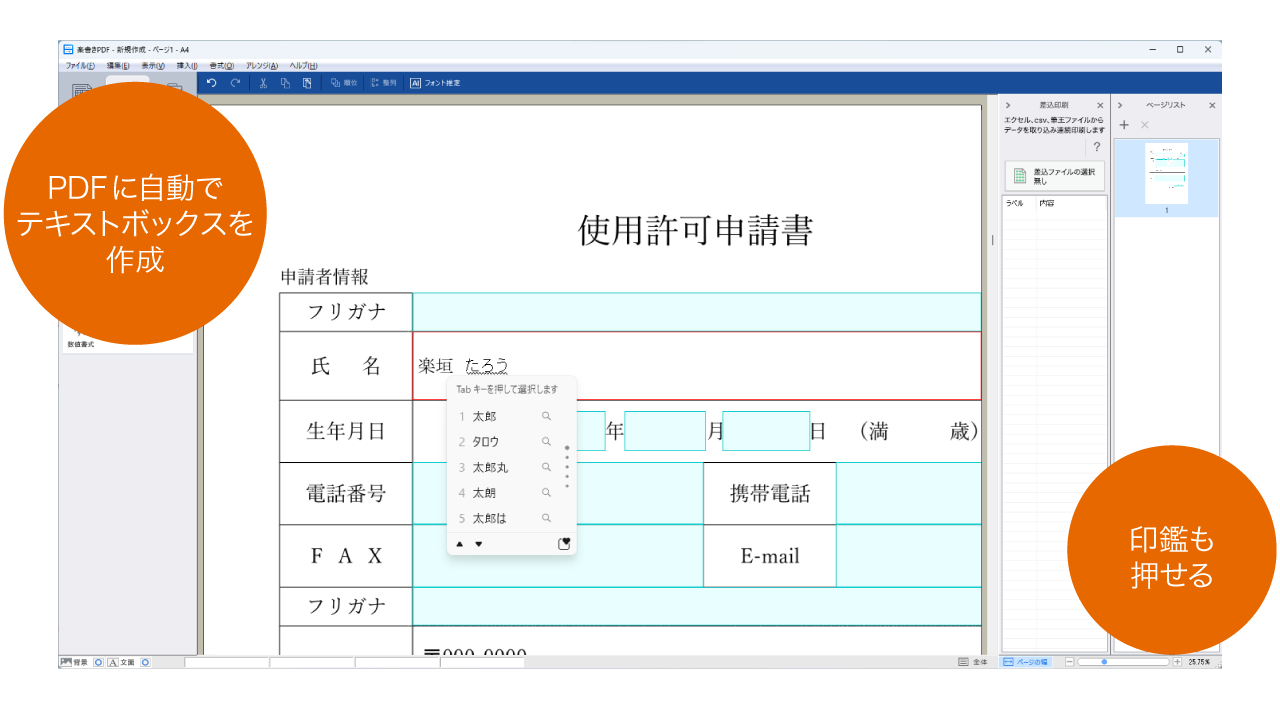Click the Undo arrow in the toolbar
Image resolution: width=1280 pixels, height=709 pixels.
pyautogui.click(x=211, y=82)
